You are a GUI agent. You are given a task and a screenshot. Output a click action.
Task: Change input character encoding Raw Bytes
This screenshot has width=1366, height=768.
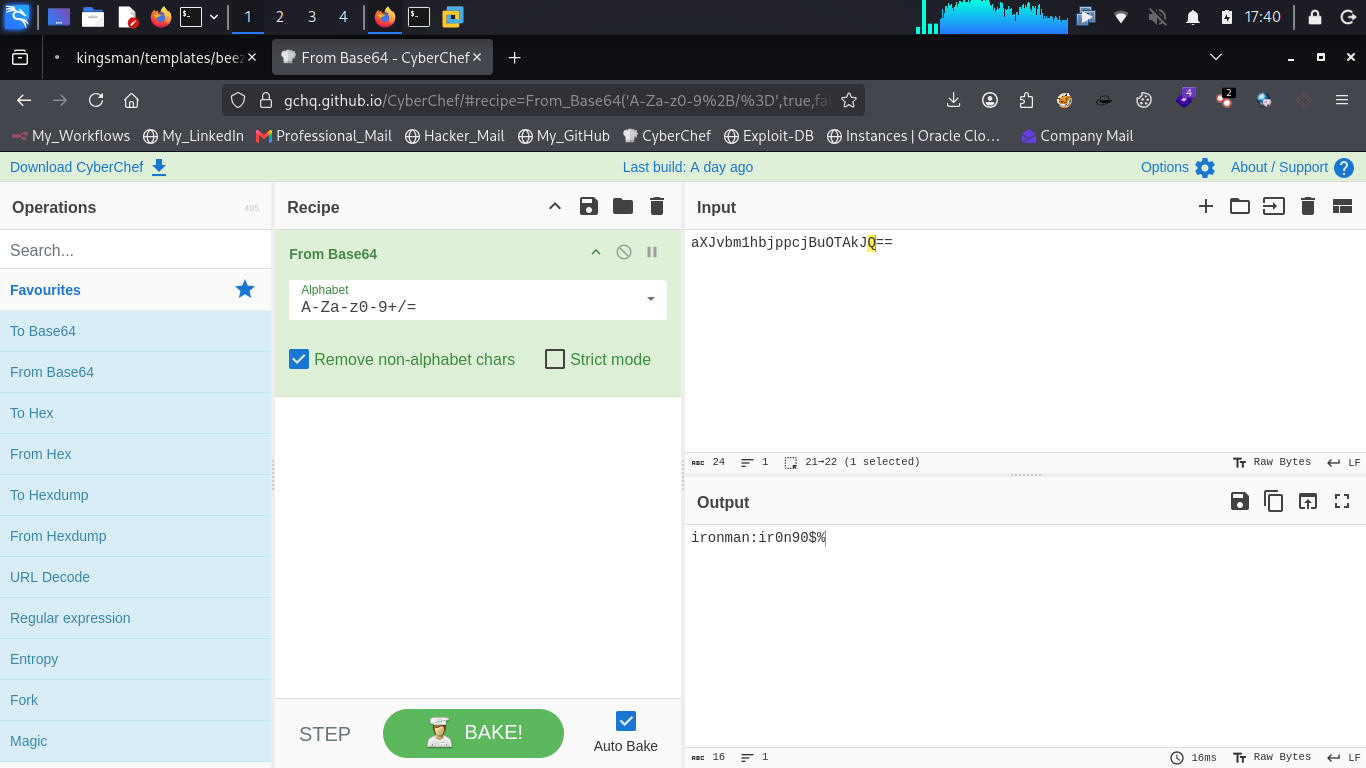click(1272, 462)
